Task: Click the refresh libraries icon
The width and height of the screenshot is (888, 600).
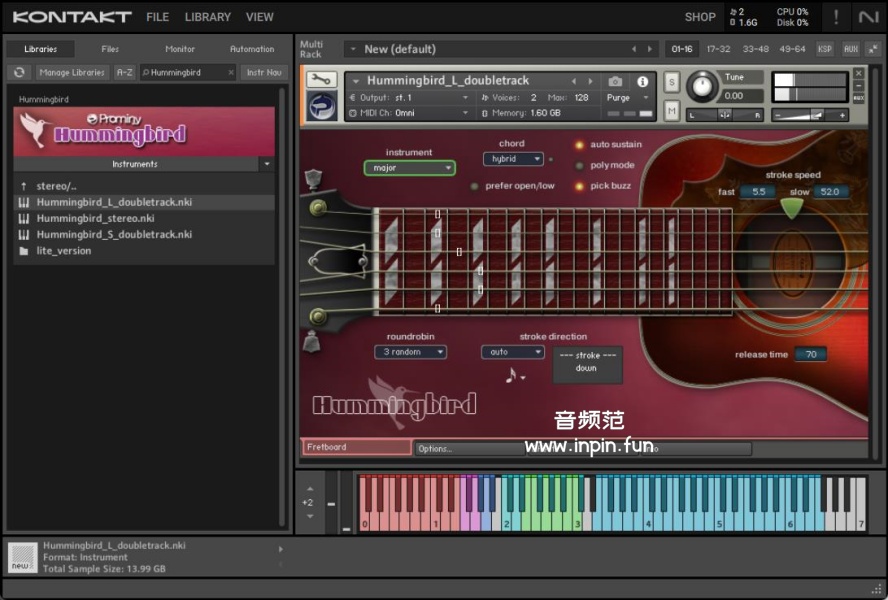Action: tap(19, 72)
